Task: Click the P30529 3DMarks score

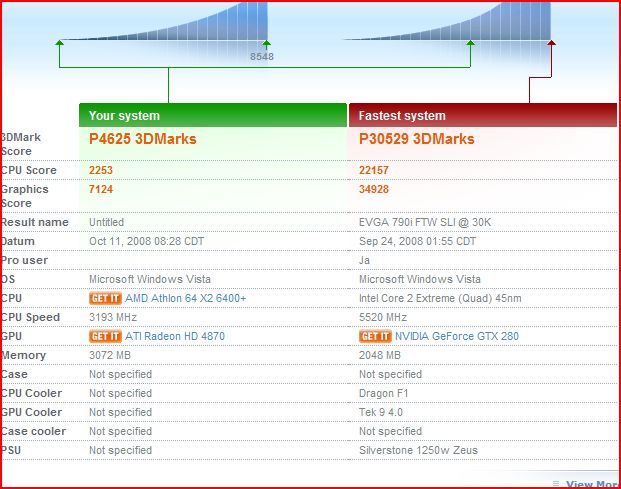Action: (x=417, y=139)
